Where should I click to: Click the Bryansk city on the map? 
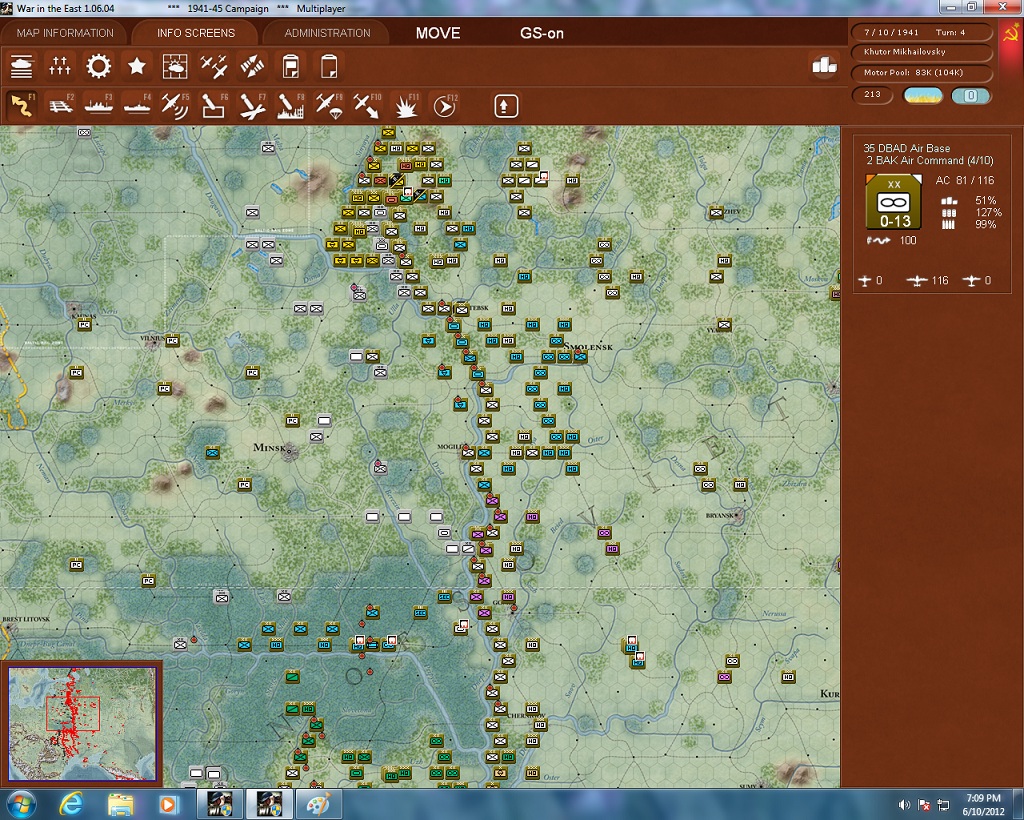coord(737,515)
